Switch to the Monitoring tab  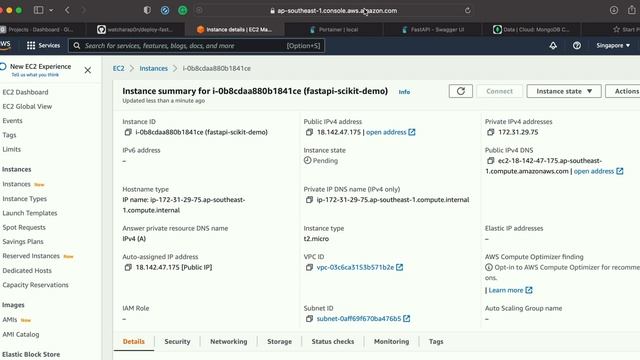coord(391,342)
